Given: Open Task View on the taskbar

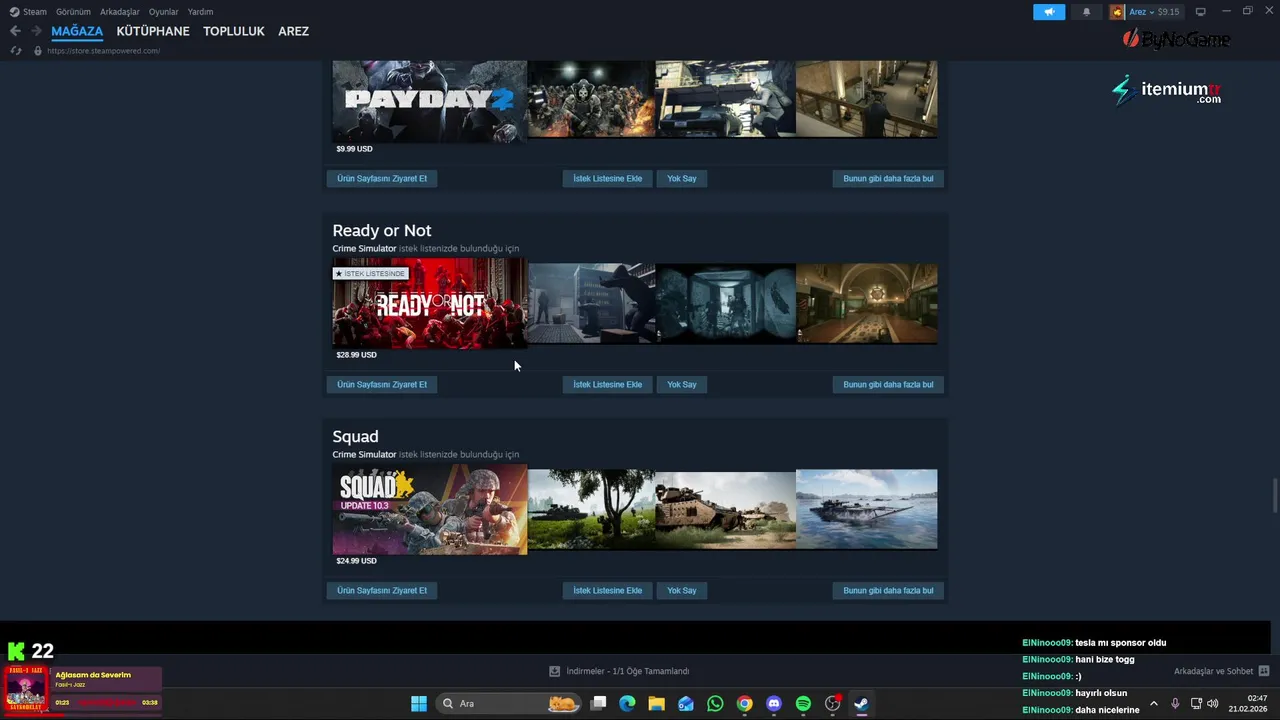Looking at the screenshot, I should click(598, 703).
